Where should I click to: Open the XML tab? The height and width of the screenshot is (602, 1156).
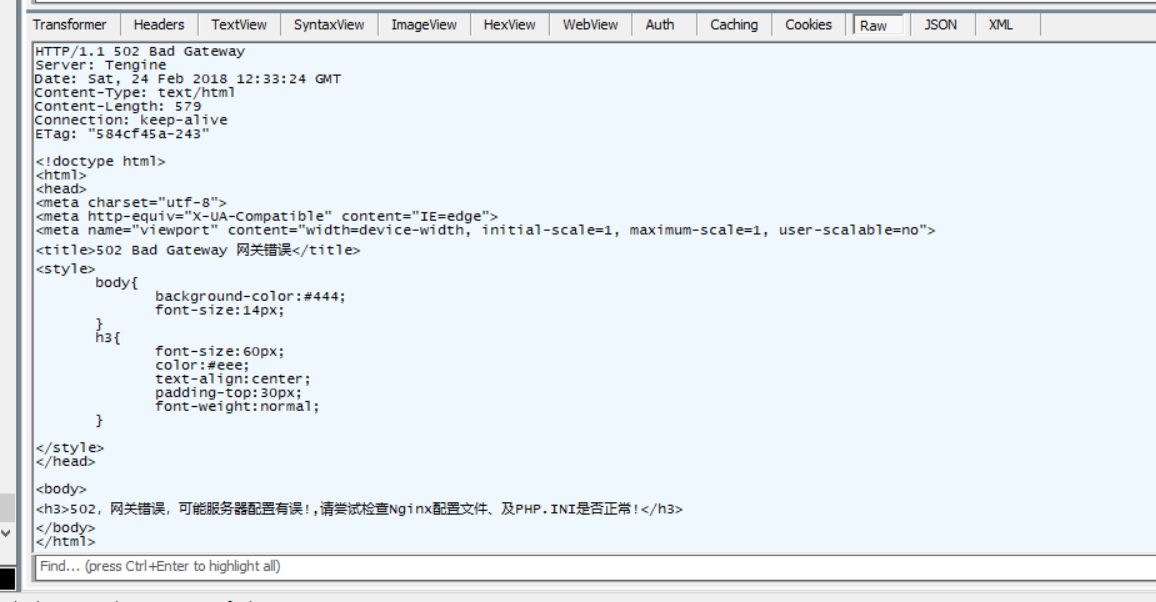tap(1001, 25)
